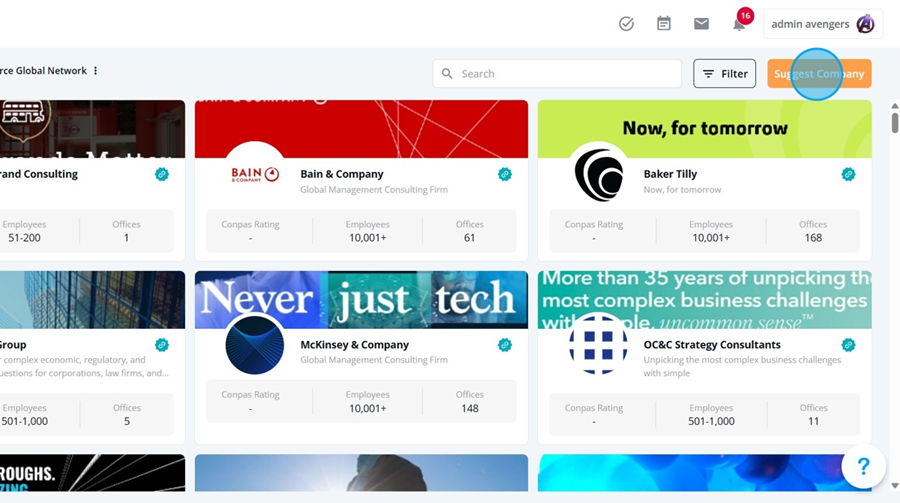The height and width of the screenshot is (503, 900).
Task: Click the vertical scrollbar thumb
Action: tap(895, 123)
